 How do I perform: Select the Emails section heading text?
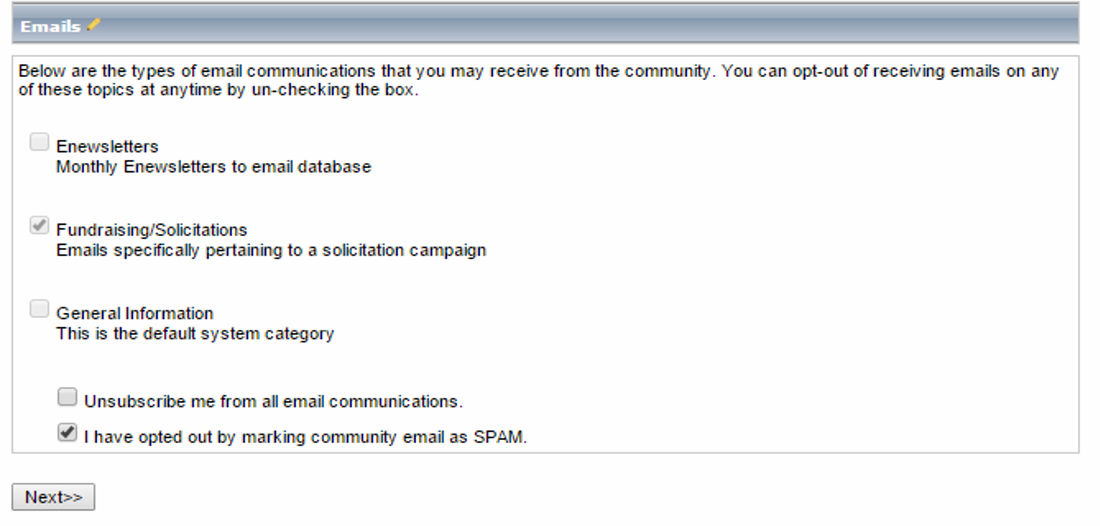click(51, 26)
